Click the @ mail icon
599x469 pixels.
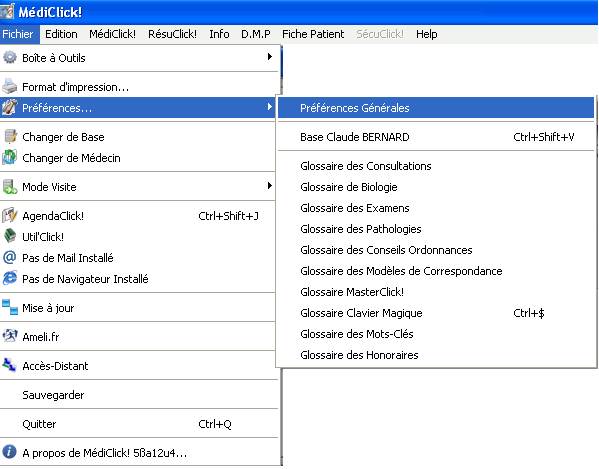coord(10,257)
